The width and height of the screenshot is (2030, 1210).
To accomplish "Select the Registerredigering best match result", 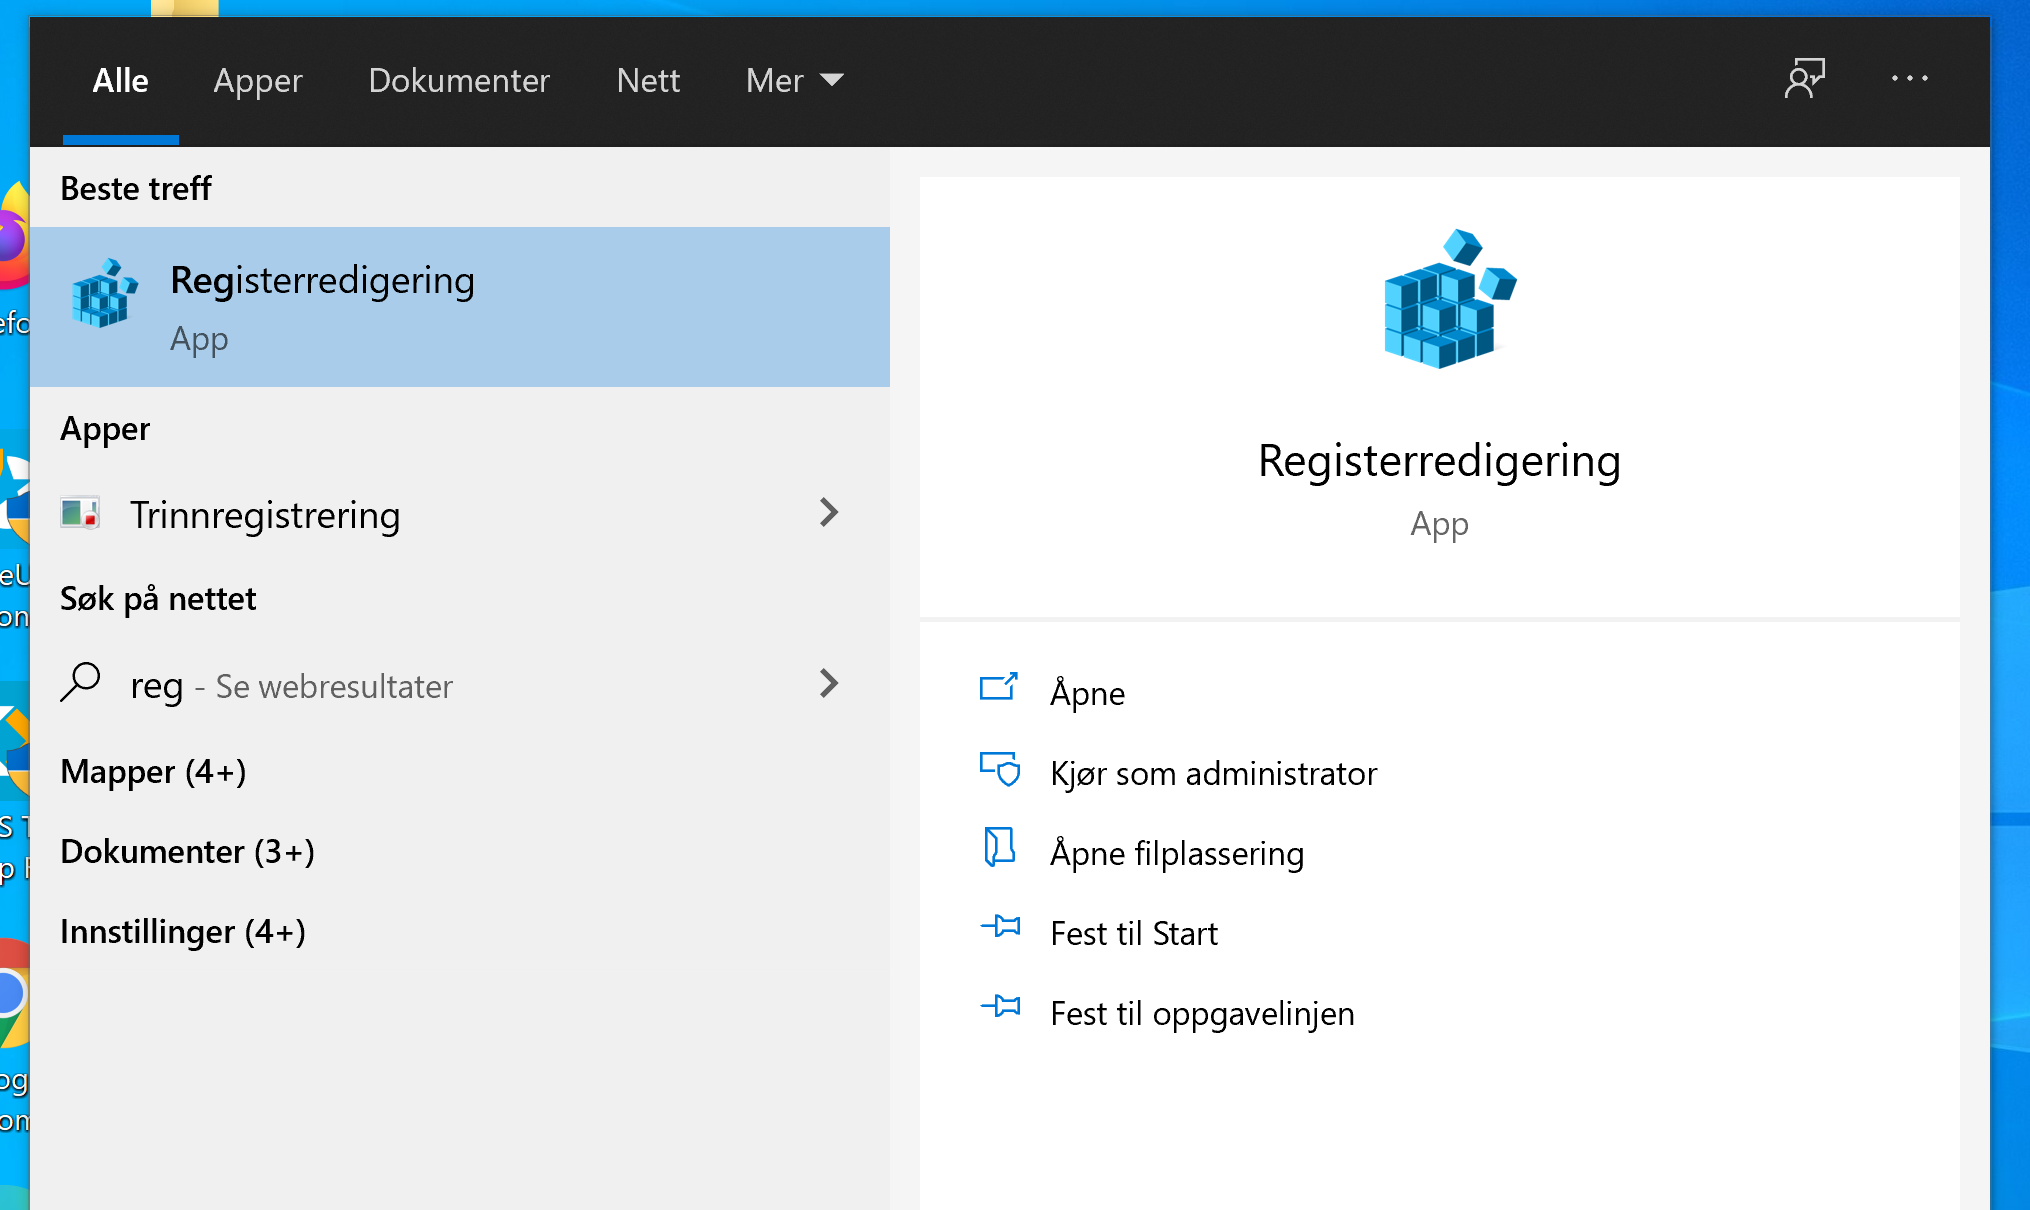I will [x=400, y=305].
